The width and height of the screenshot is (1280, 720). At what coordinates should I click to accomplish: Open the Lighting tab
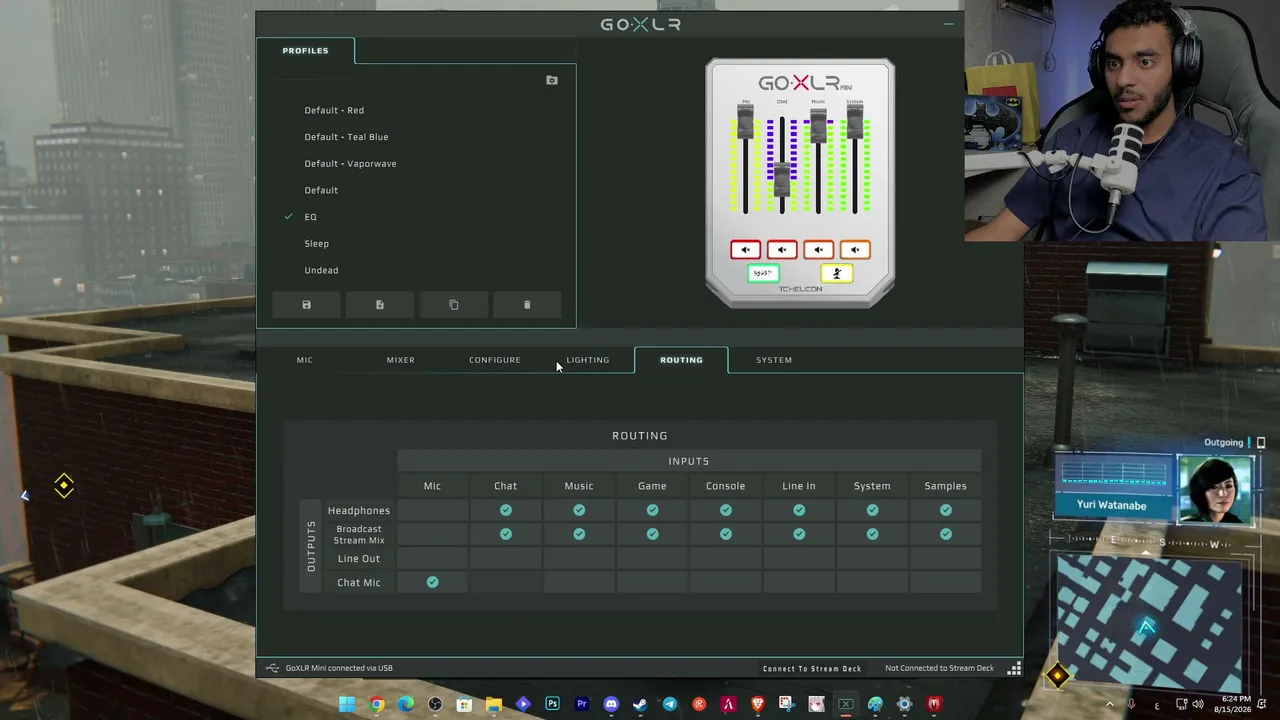pos(588,360)
